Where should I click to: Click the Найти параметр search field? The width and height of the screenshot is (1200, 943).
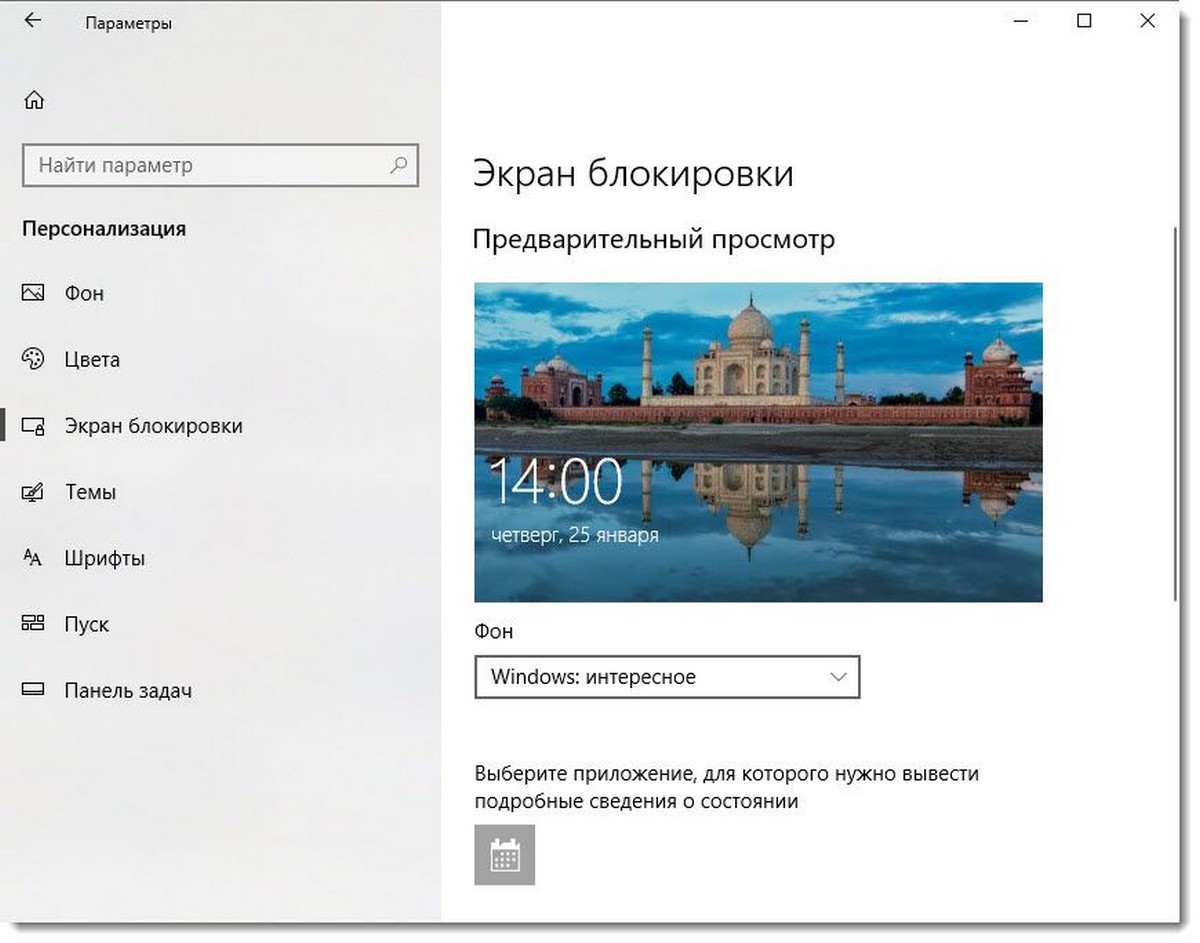click(x=220, y=165)
